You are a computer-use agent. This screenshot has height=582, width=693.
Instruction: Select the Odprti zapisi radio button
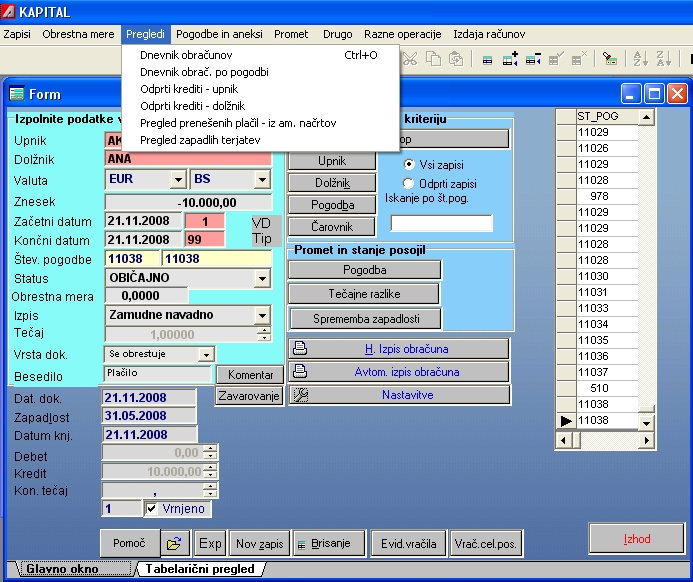(408, 184)
